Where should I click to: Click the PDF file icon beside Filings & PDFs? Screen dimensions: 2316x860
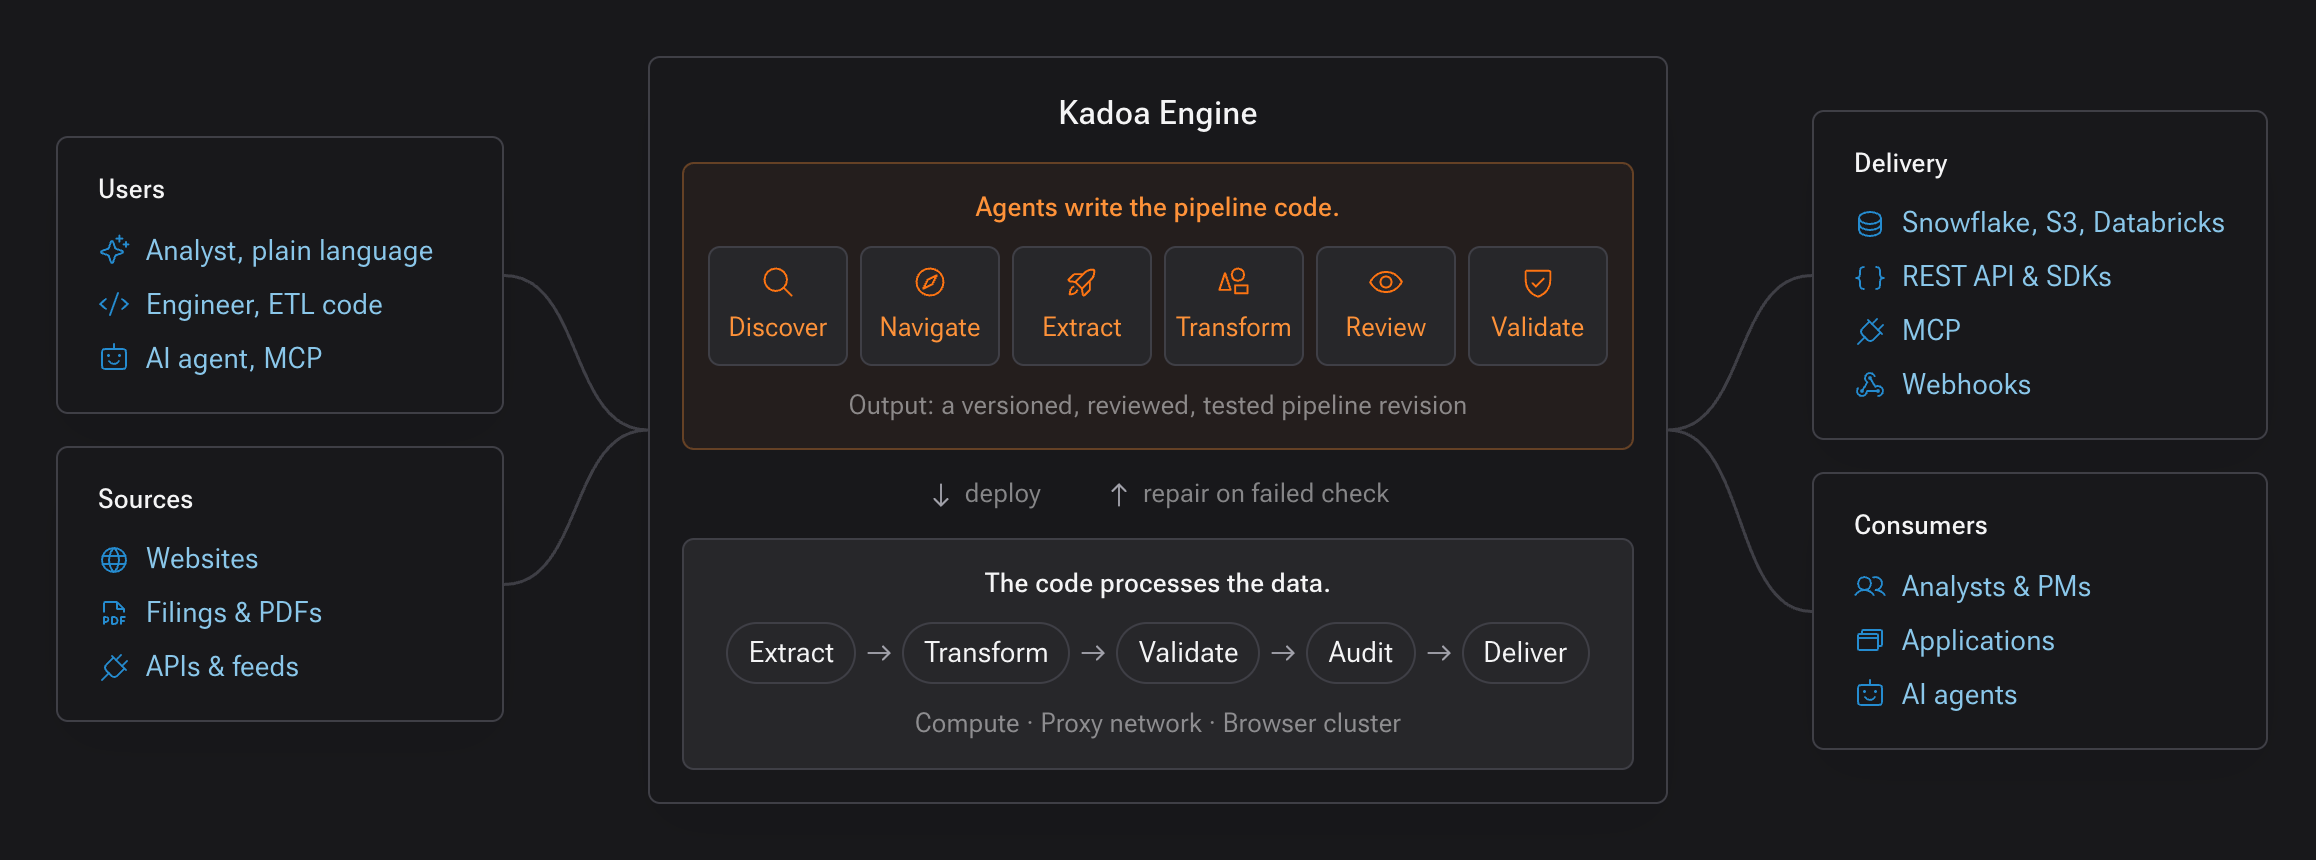point(114,613)
